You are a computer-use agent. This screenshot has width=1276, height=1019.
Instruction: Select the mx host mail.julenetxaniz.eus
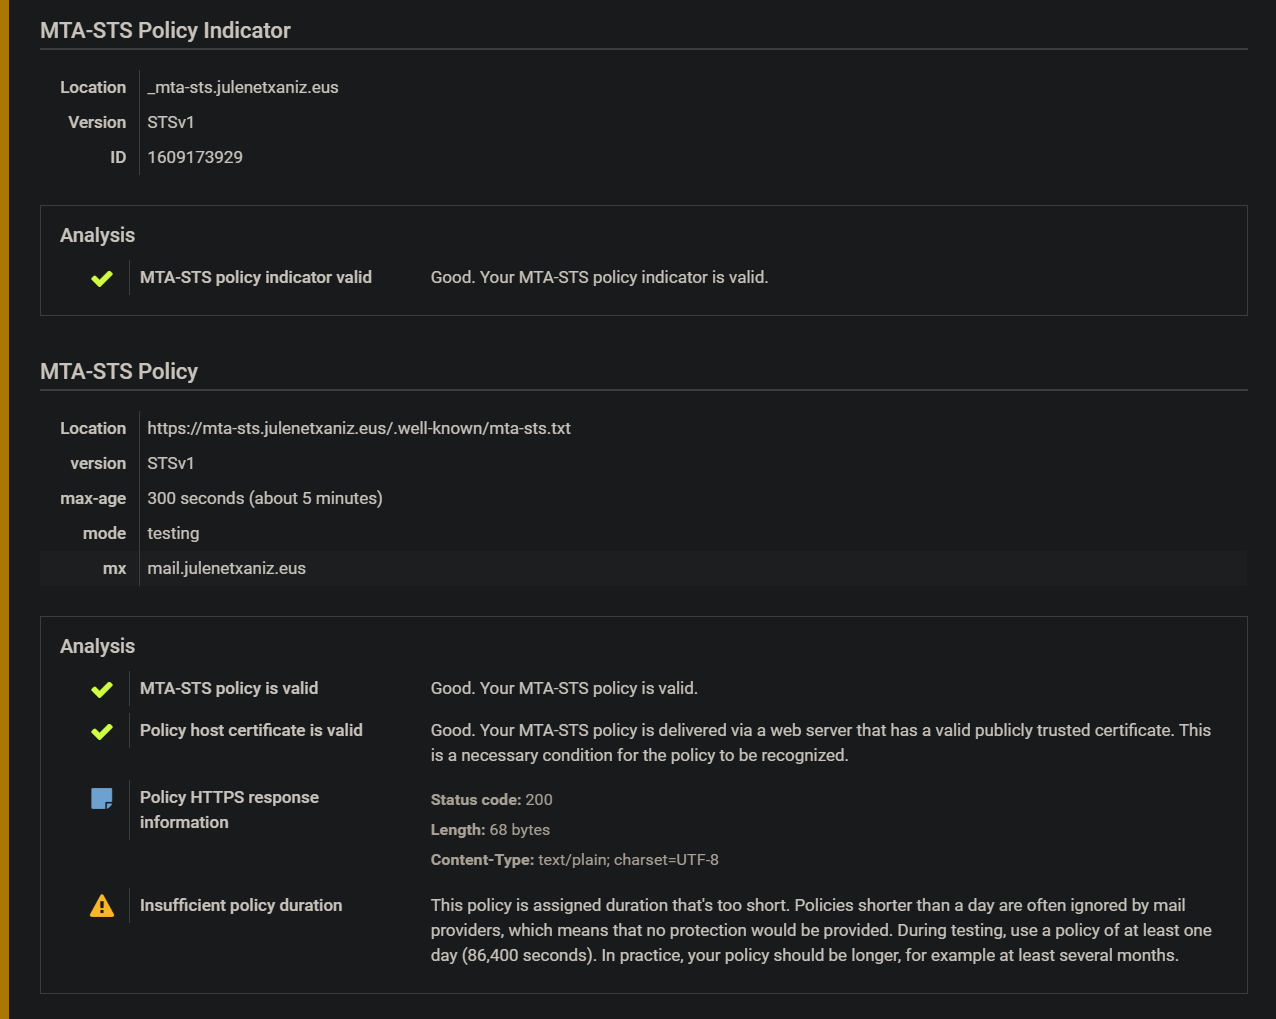tap(227, 568)
